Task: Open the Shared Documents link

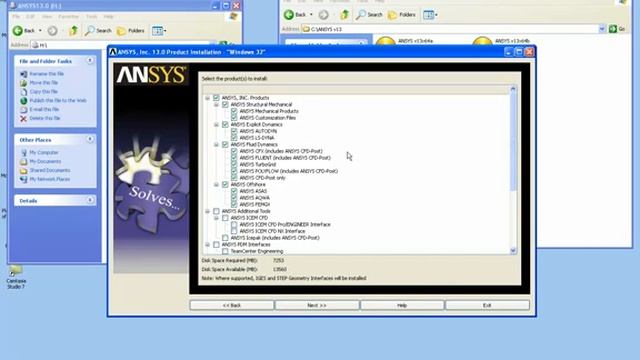Action: 50,170
